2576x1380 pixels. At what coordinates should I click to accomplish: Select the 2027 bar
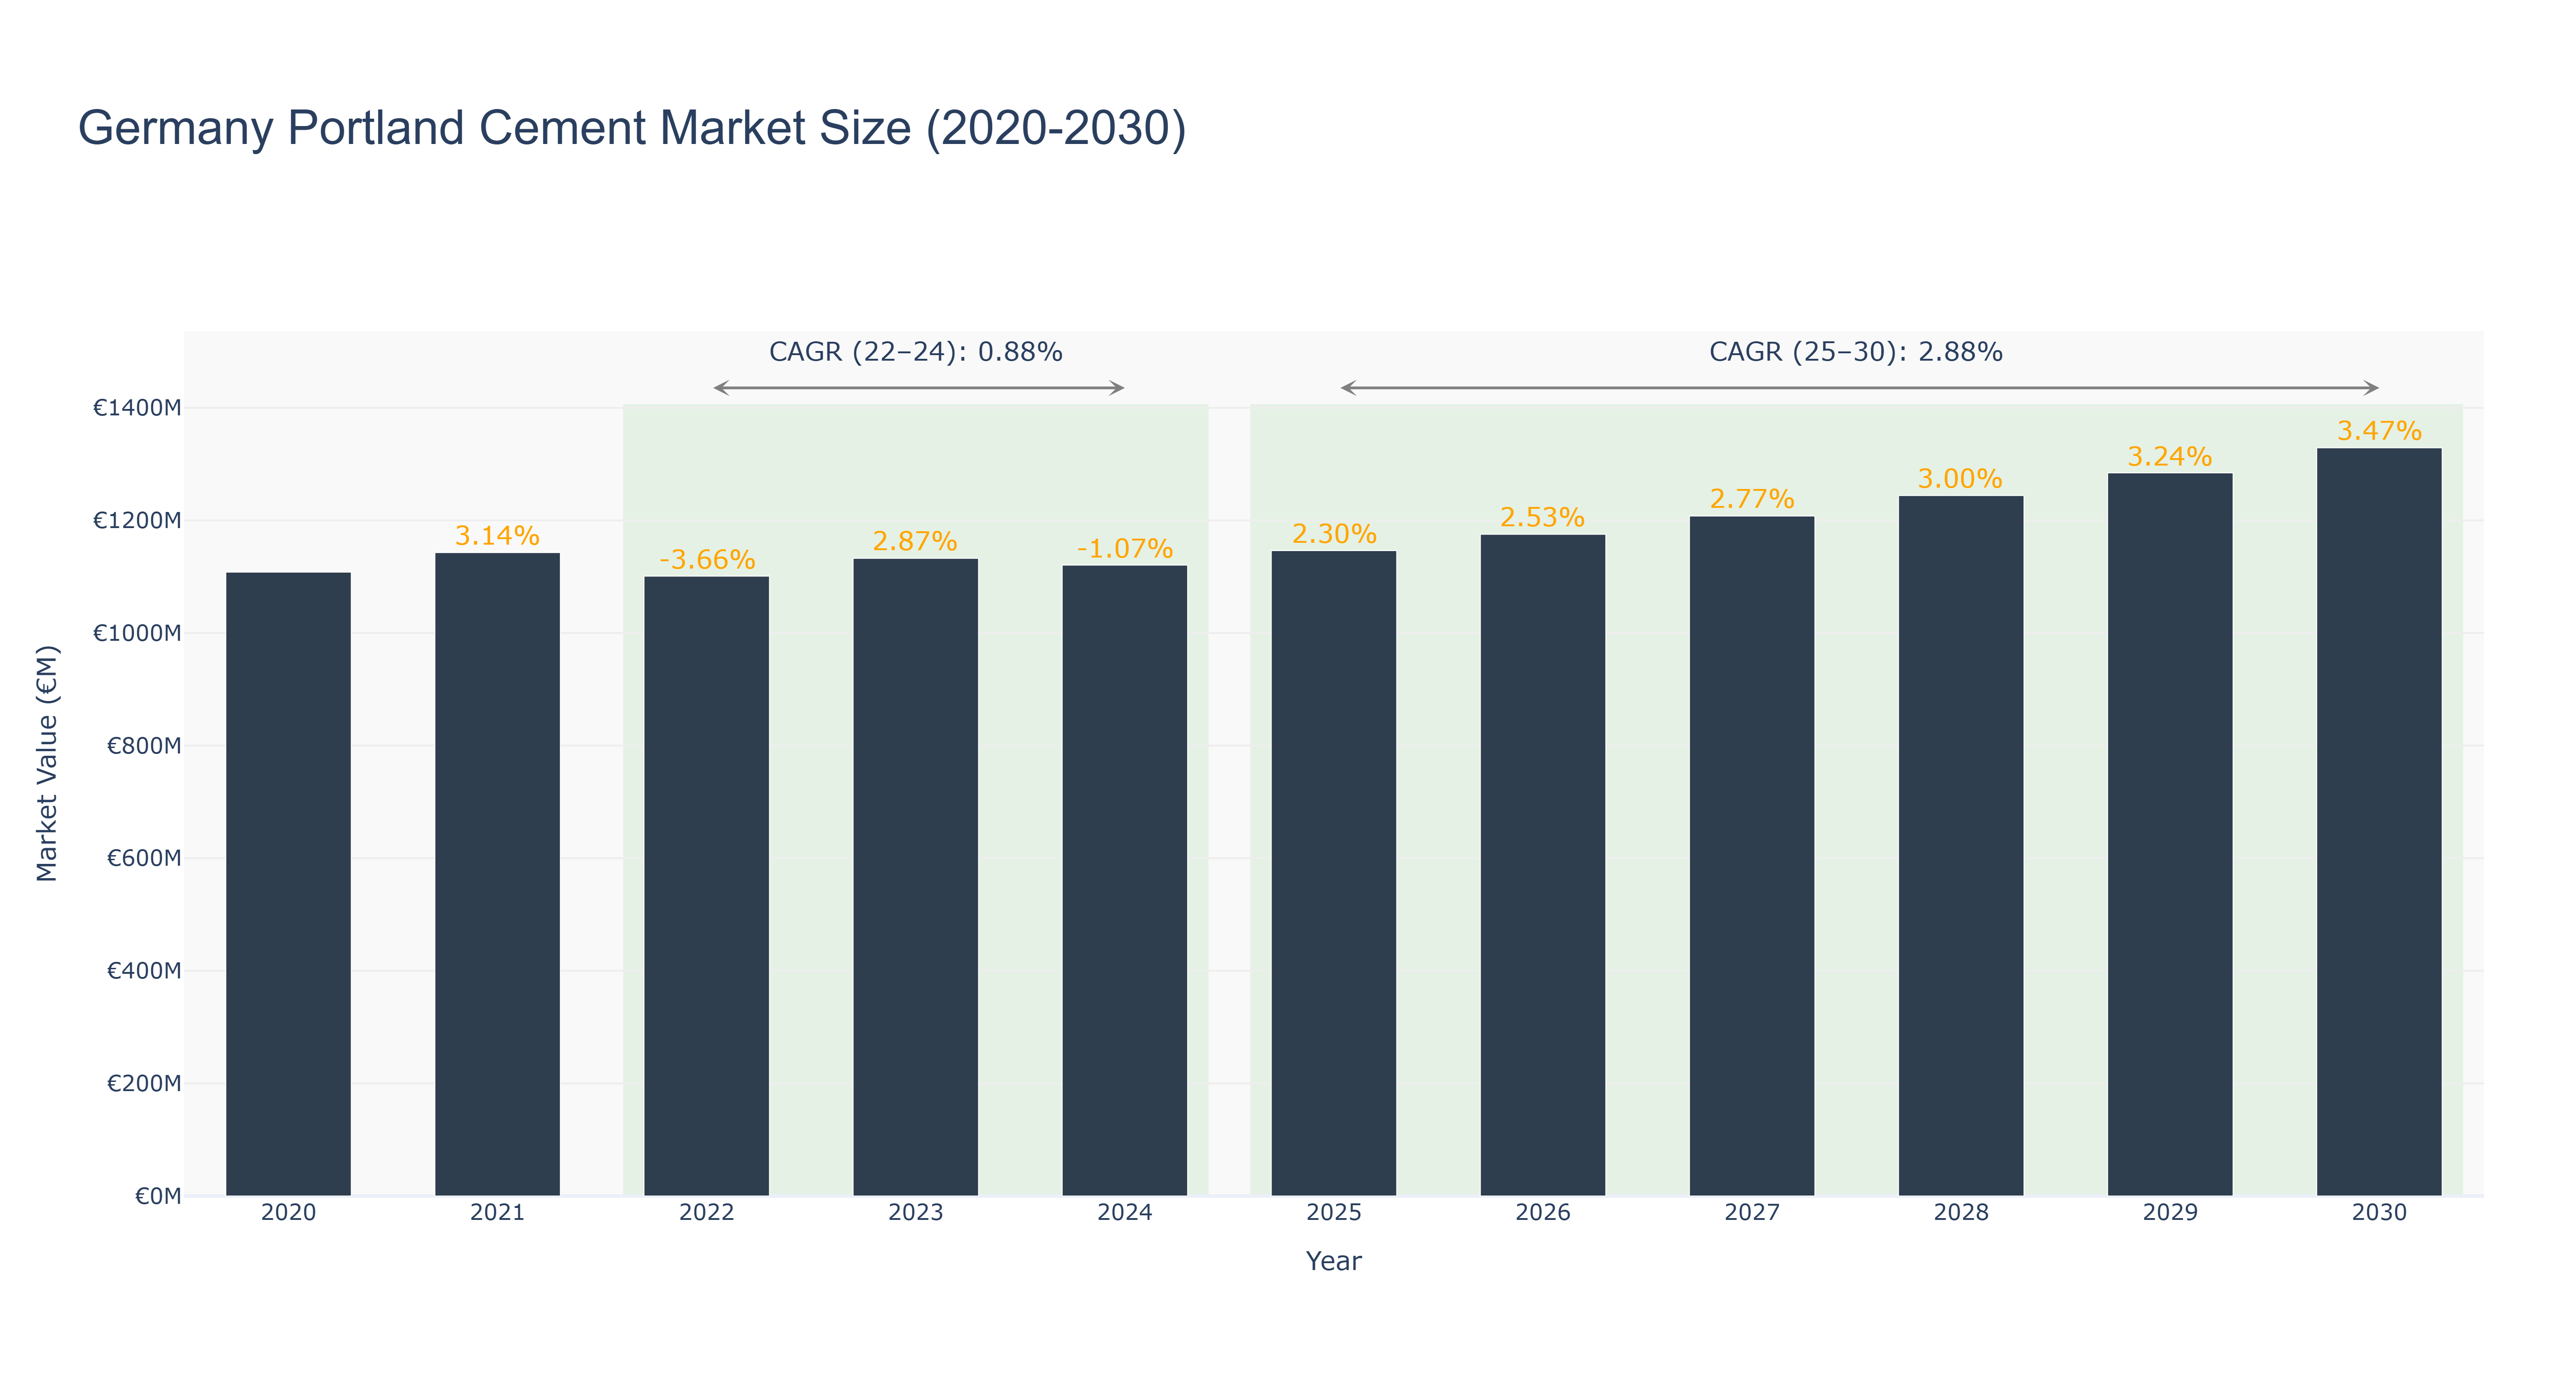[x=1751, y=856]
